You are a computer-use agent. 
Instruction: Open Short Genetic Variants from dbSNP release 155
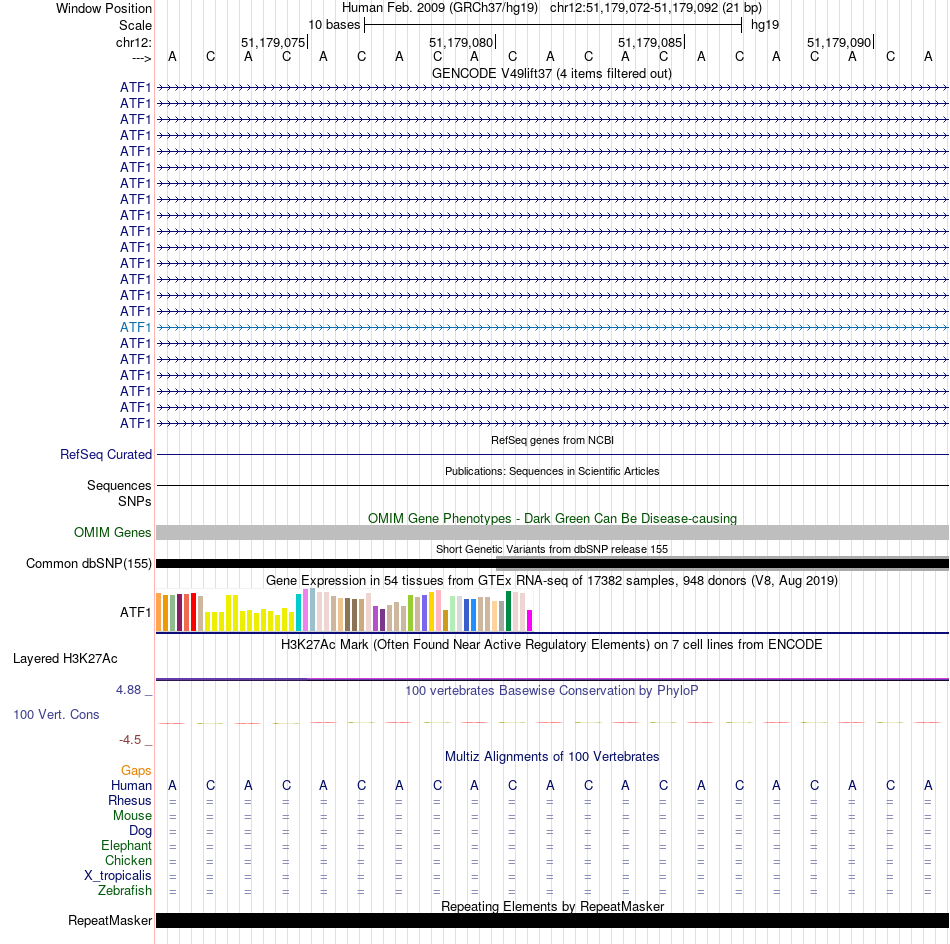tap(552, 549)
